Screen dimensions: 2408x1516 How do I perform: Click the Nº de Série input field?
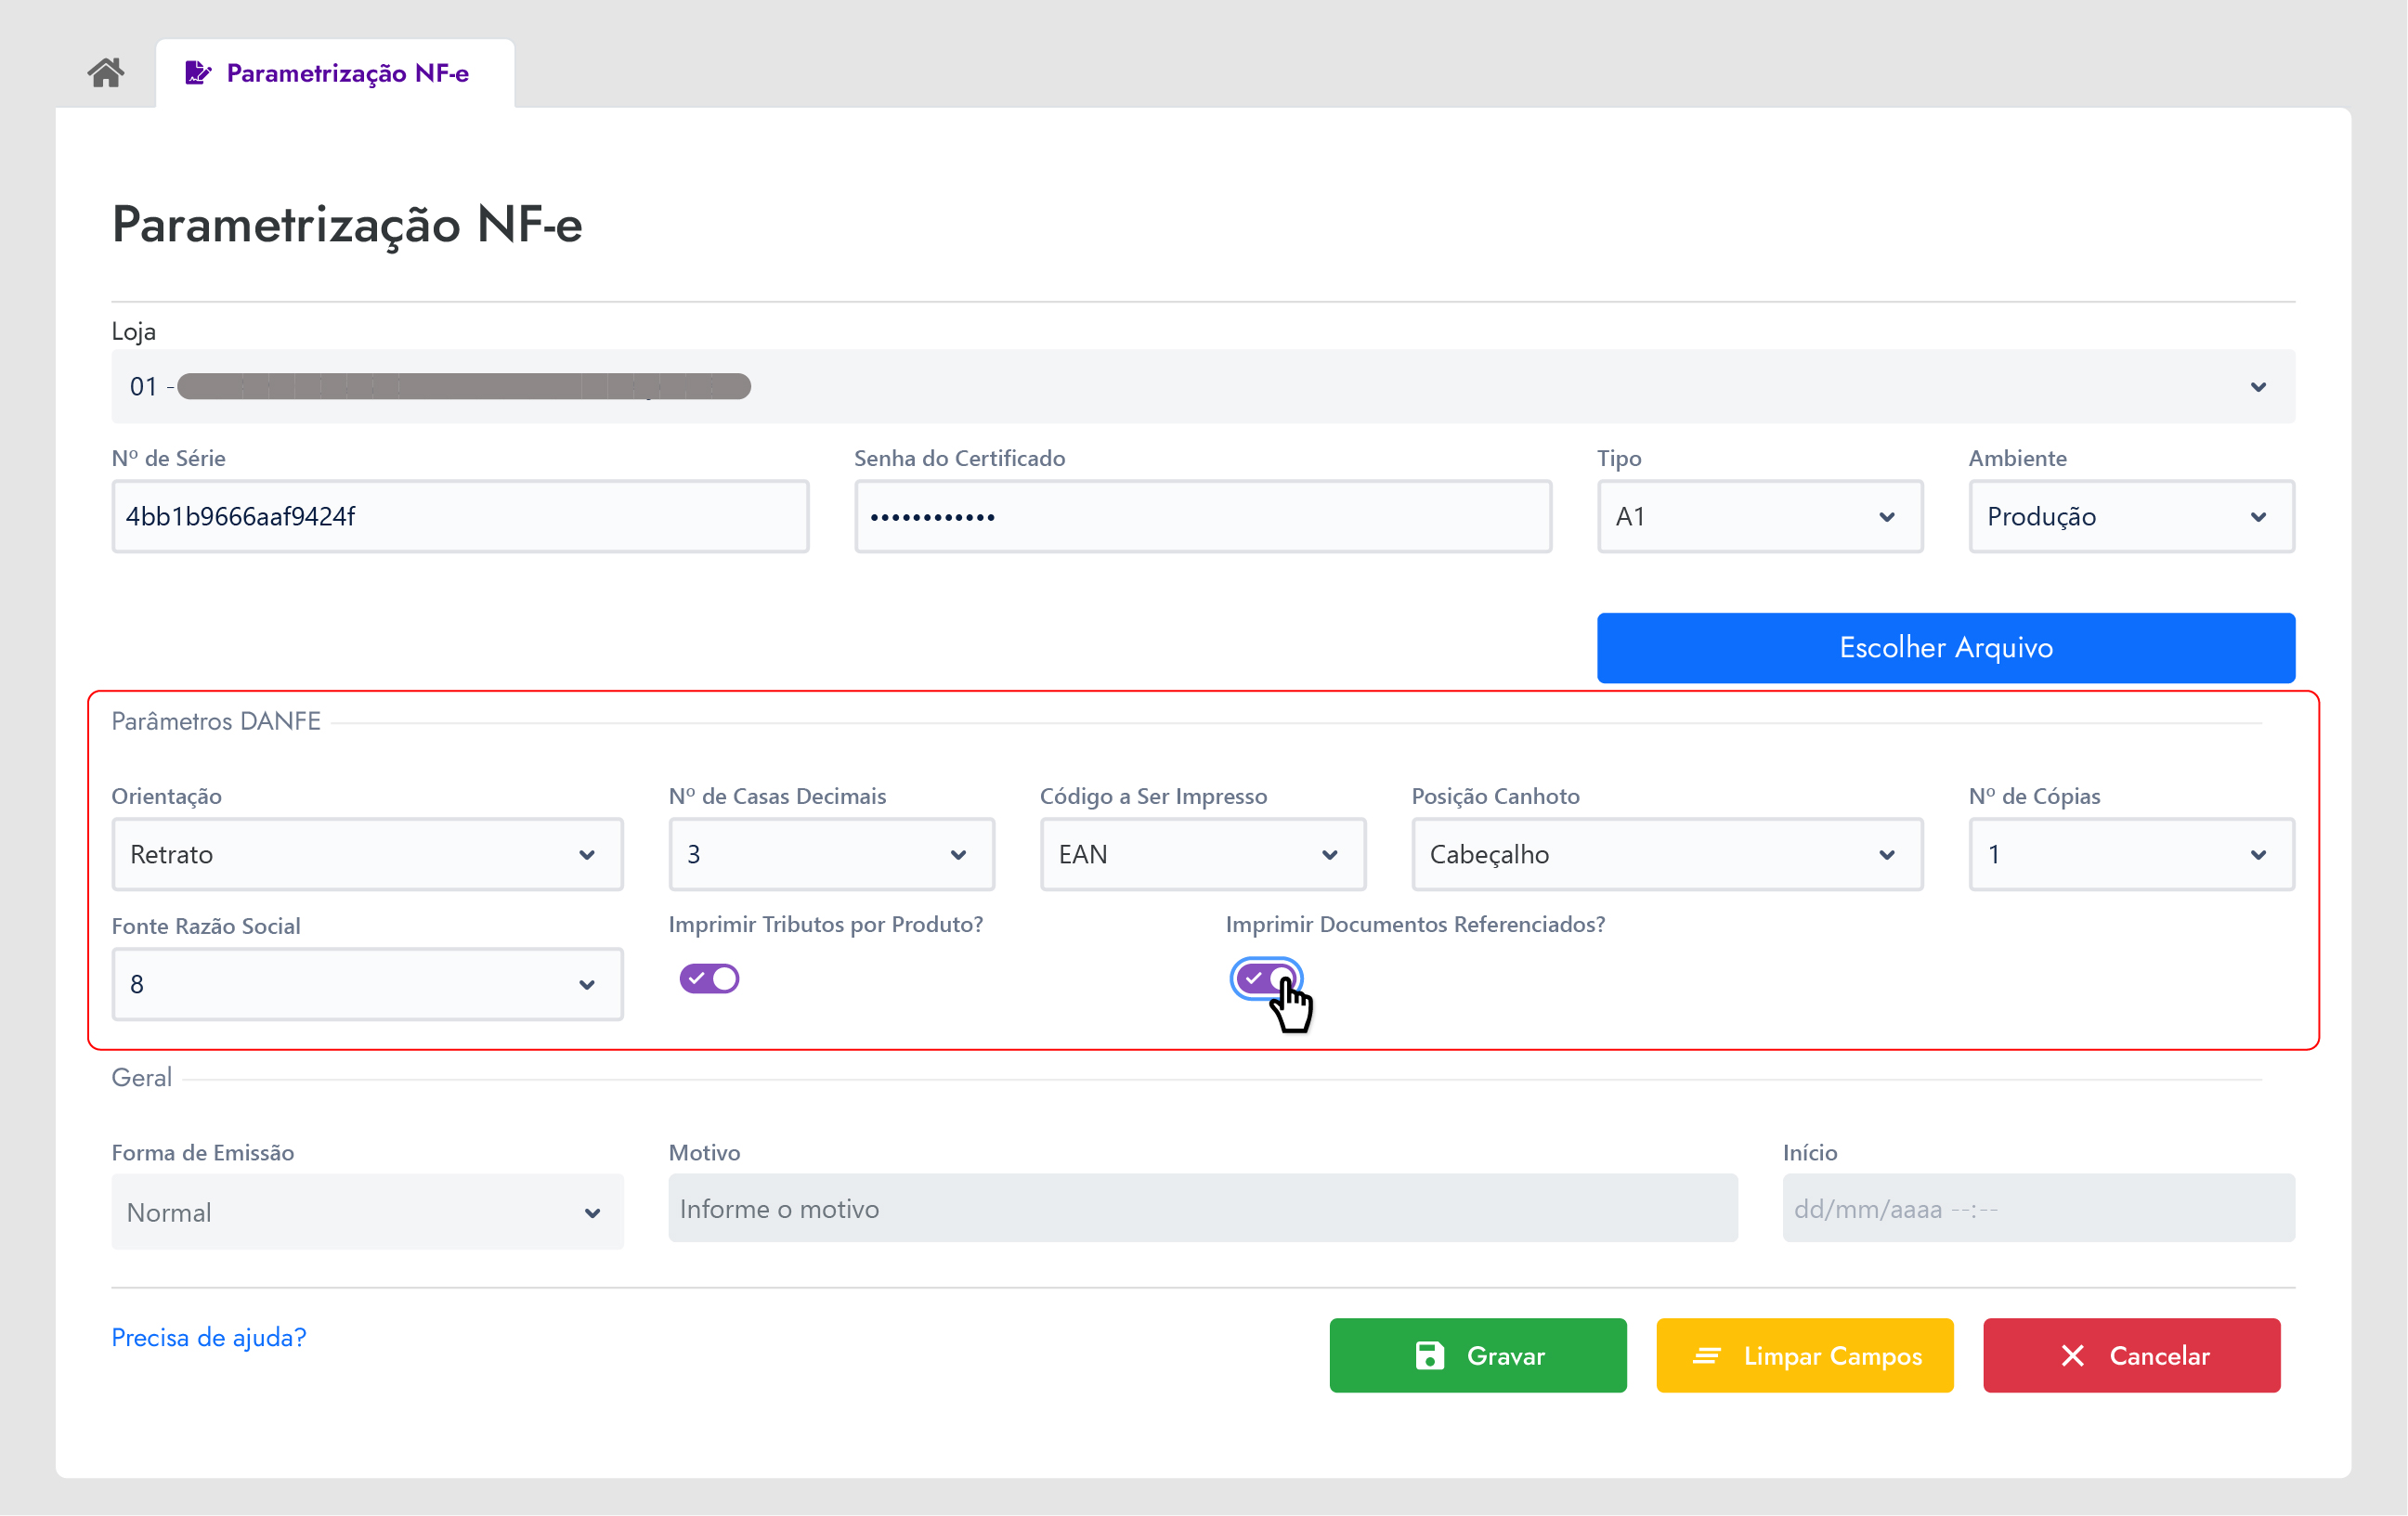tap(460, 516)
